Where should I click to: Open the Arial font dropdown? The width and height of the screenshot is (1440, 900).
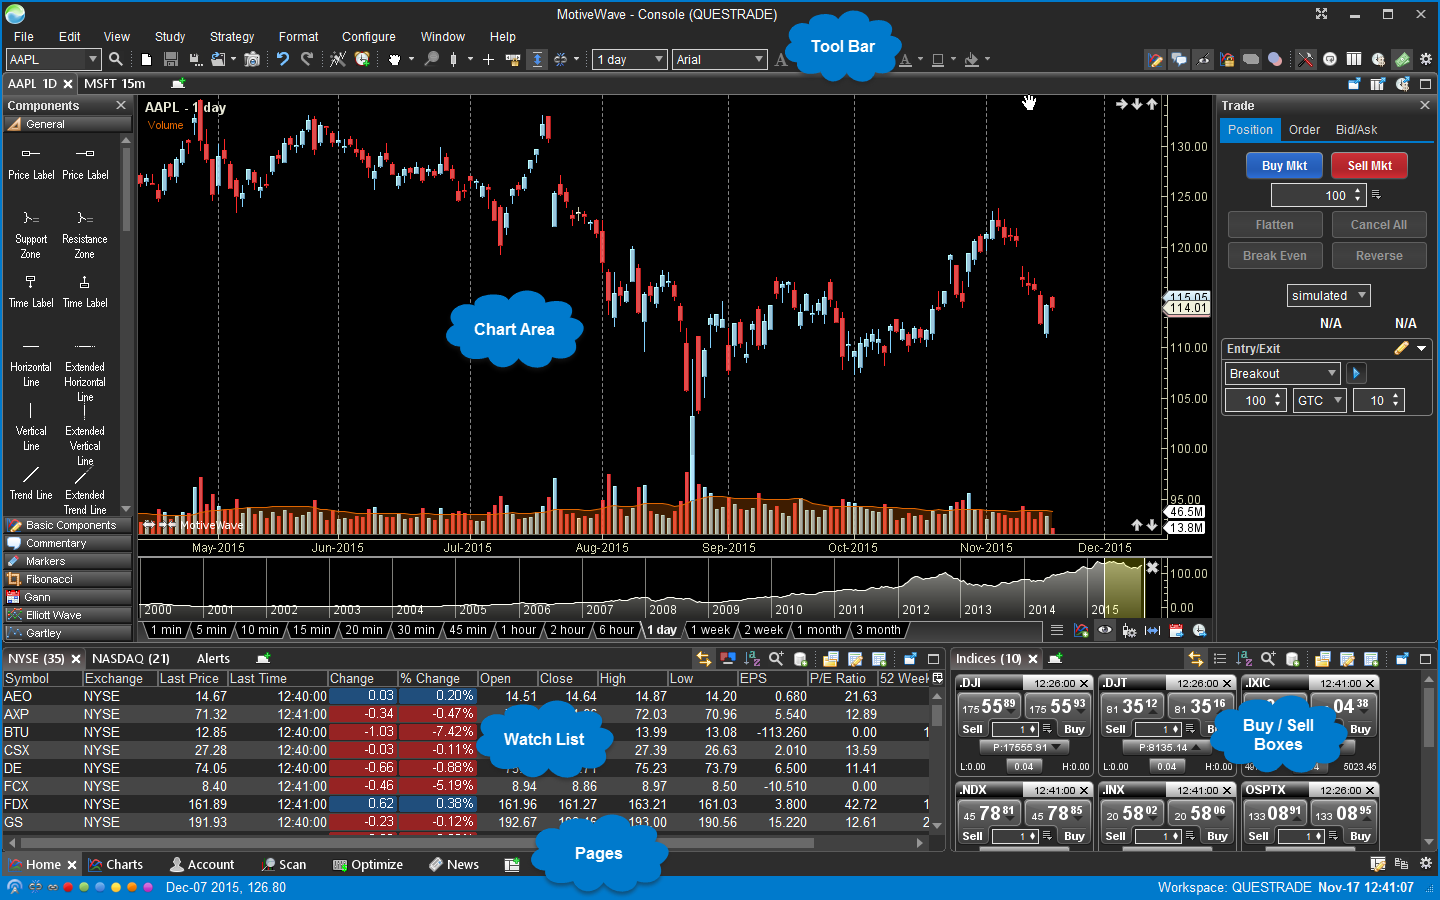point(719,59)
